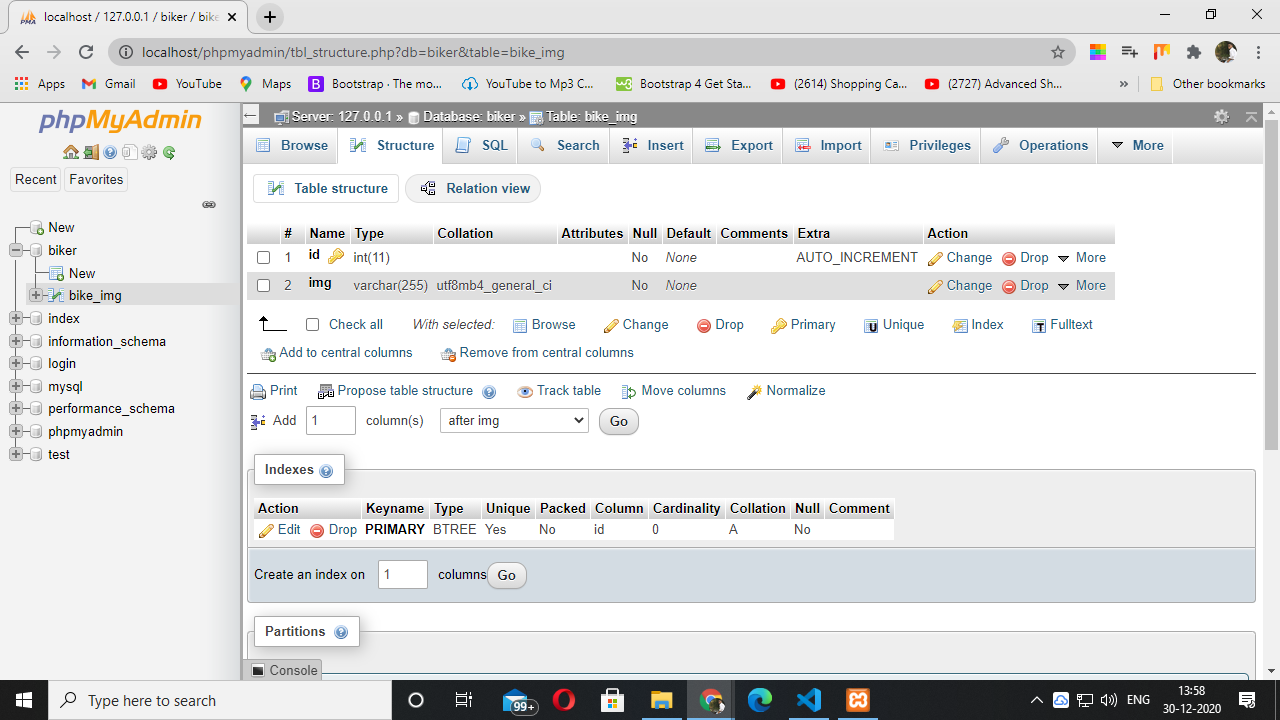The height and width of the screenshot is (720, 1280).
Task: Open navigation panel settings gear icon
Action: 150,153
